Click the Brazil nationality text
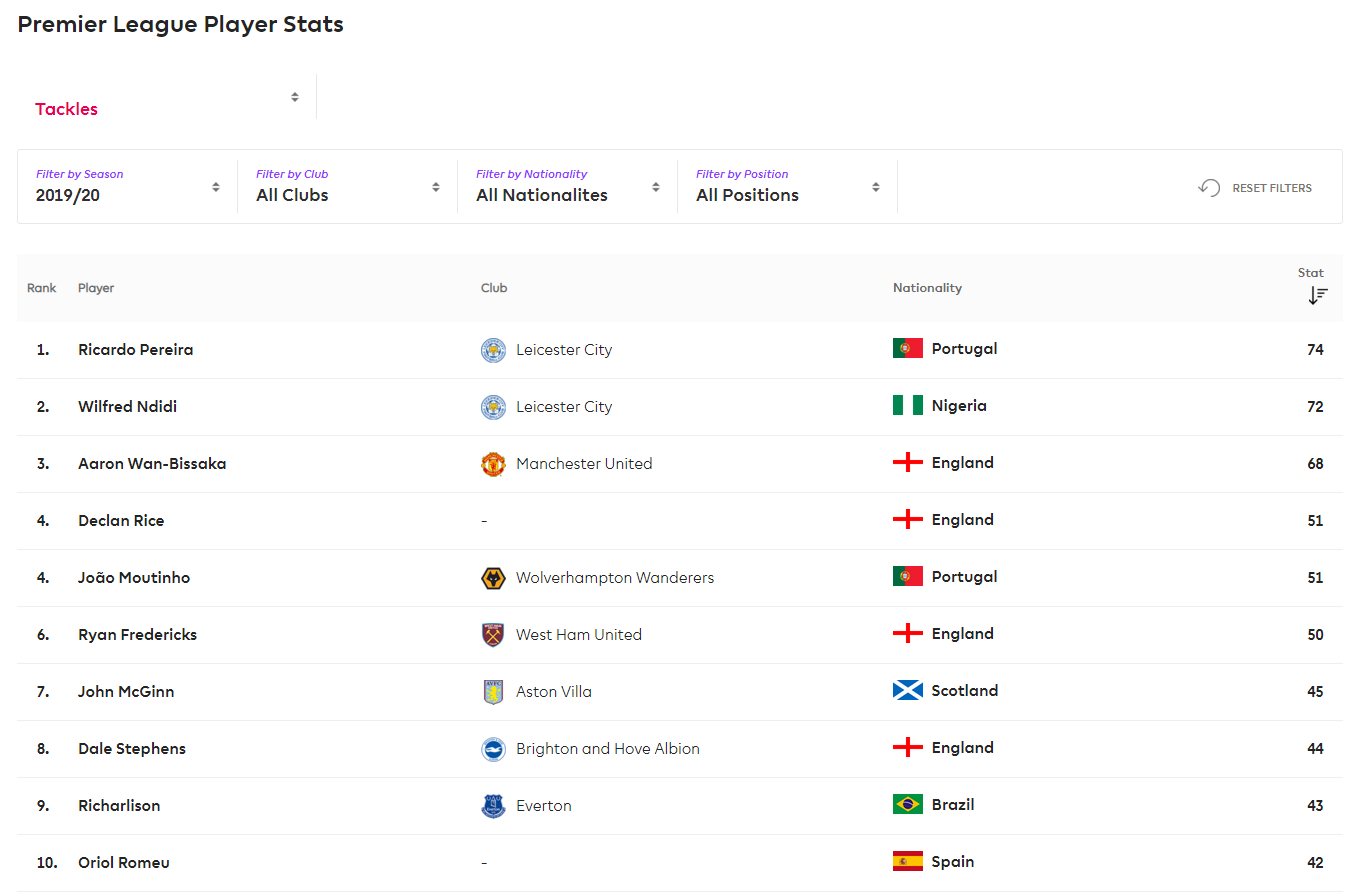 [953, 805]
